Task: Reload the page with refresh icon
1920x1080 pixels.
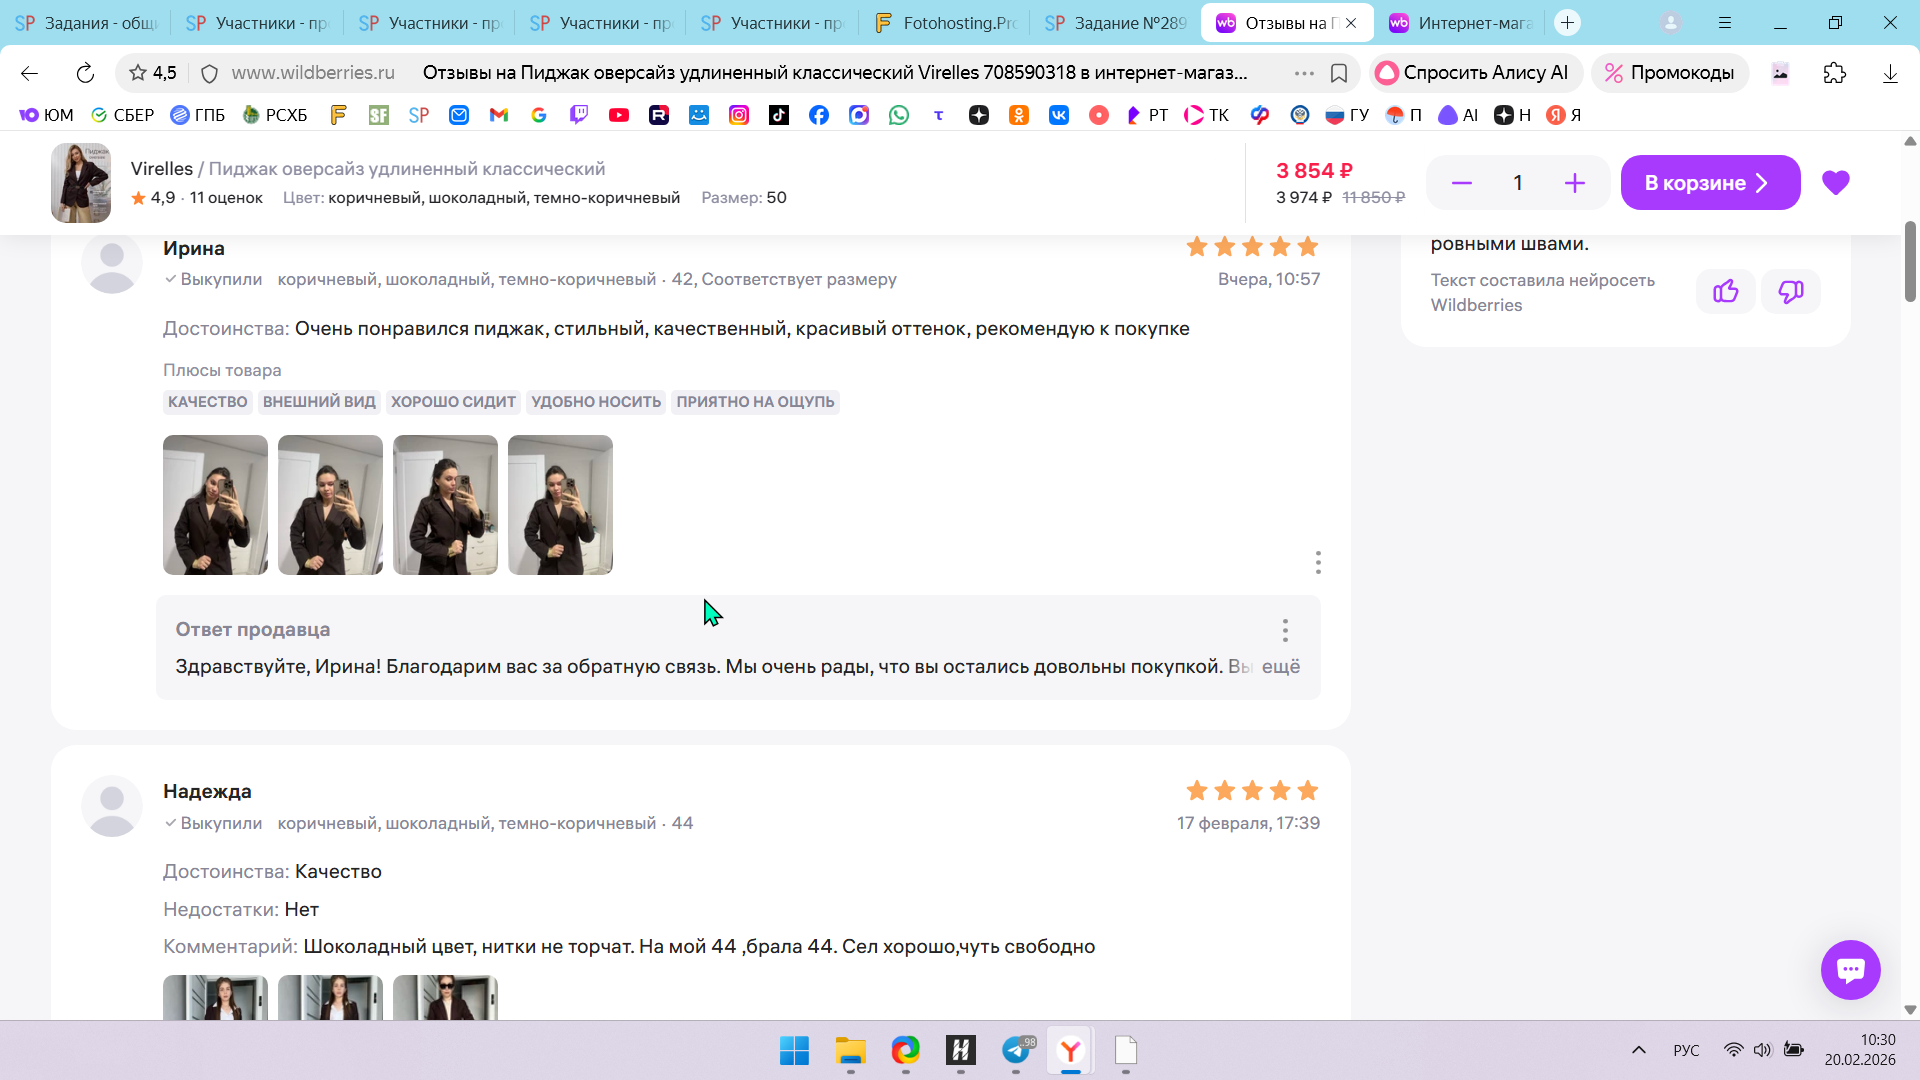Action: tap(85, 73)
